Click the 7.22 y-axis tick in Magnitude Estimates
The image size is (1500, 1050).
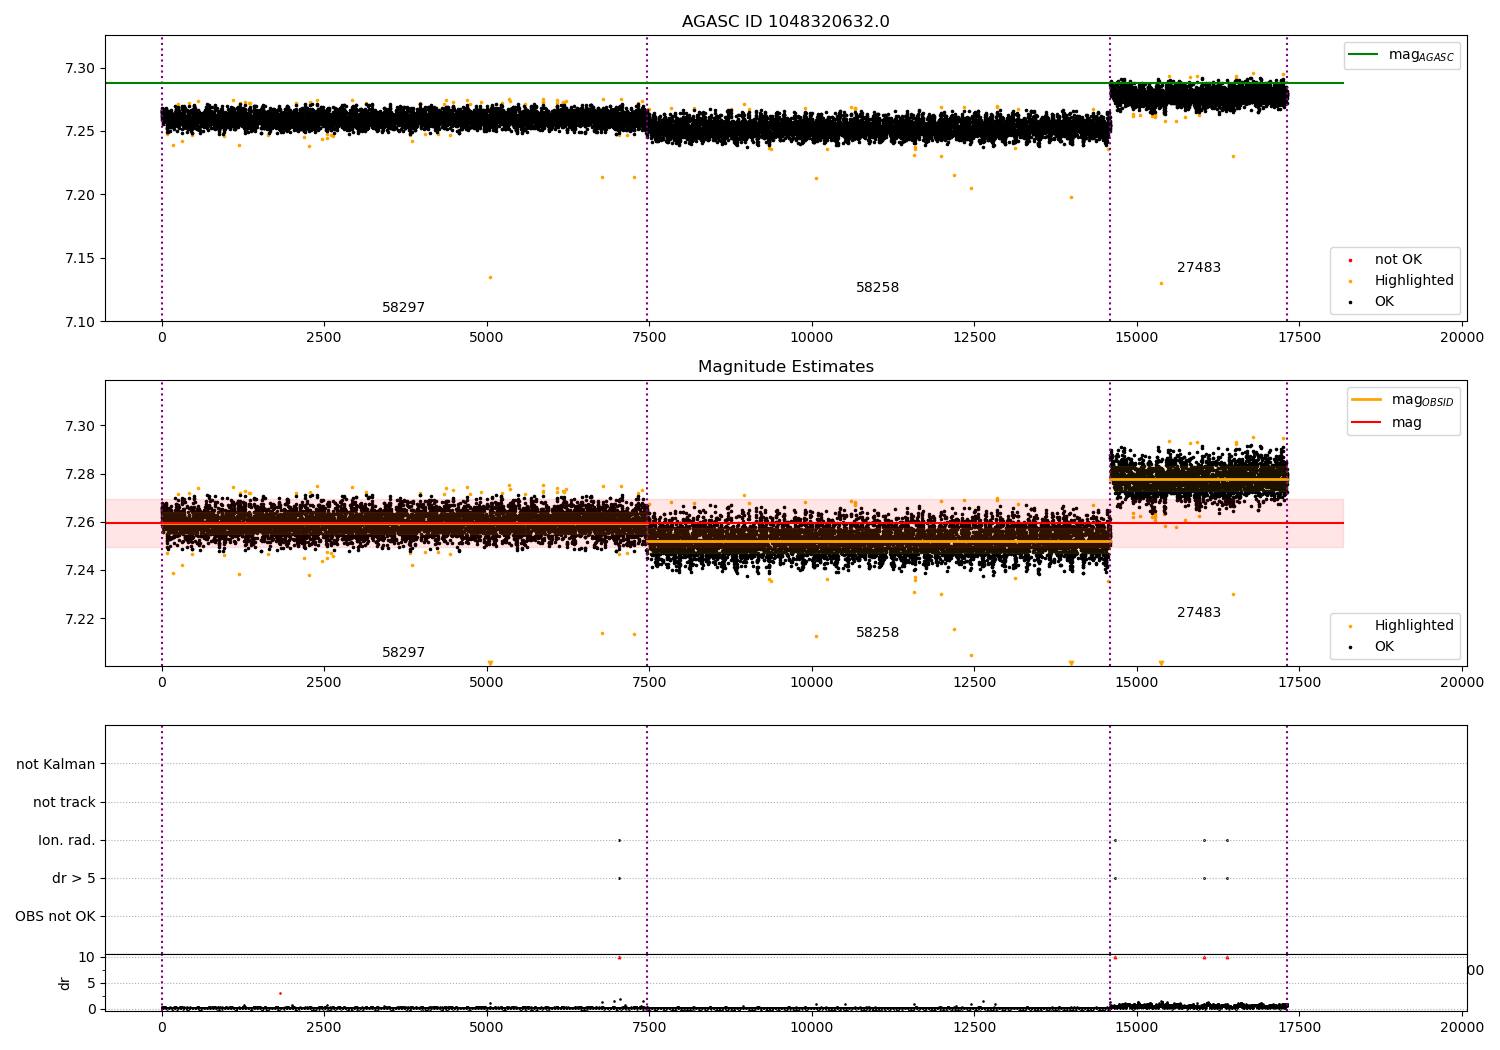pos(79,619)
